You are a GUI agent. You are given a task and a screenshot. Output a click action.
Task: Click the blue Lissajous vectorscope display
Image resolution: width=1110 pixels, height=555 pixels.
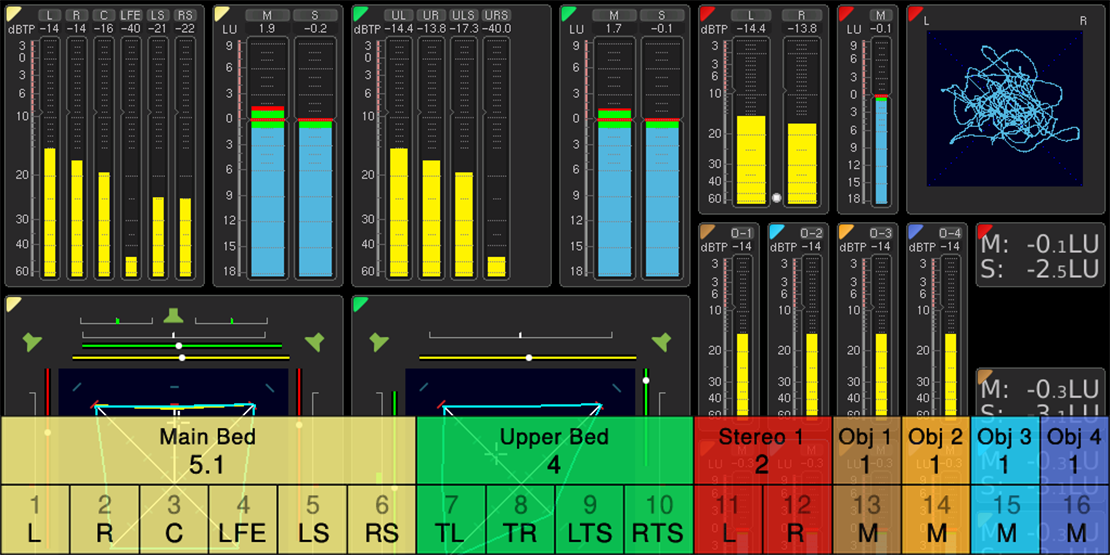coord(1003,108)
